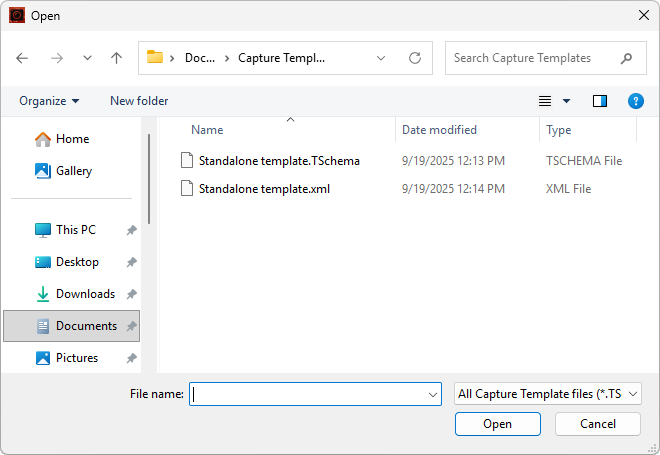Change the view layout icon
Screen dimensions: 660x455
545,101
